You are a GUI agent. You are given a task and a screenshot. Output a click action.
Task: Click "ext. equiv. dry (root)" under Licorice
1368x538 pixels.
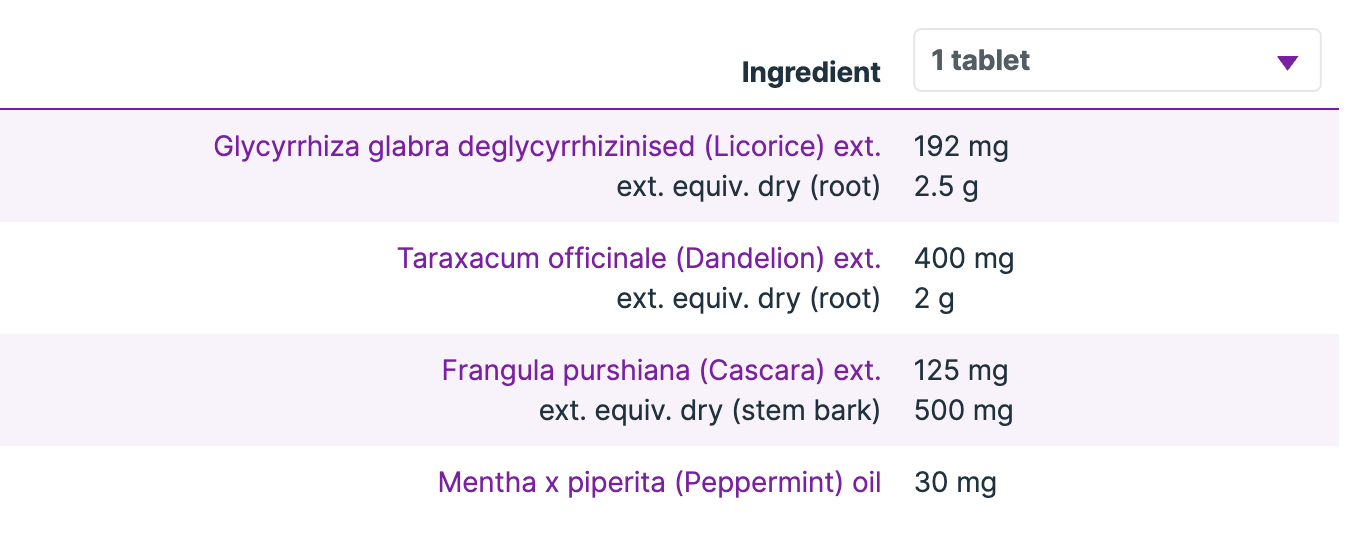pyautogui.click(x=748, y=187)
